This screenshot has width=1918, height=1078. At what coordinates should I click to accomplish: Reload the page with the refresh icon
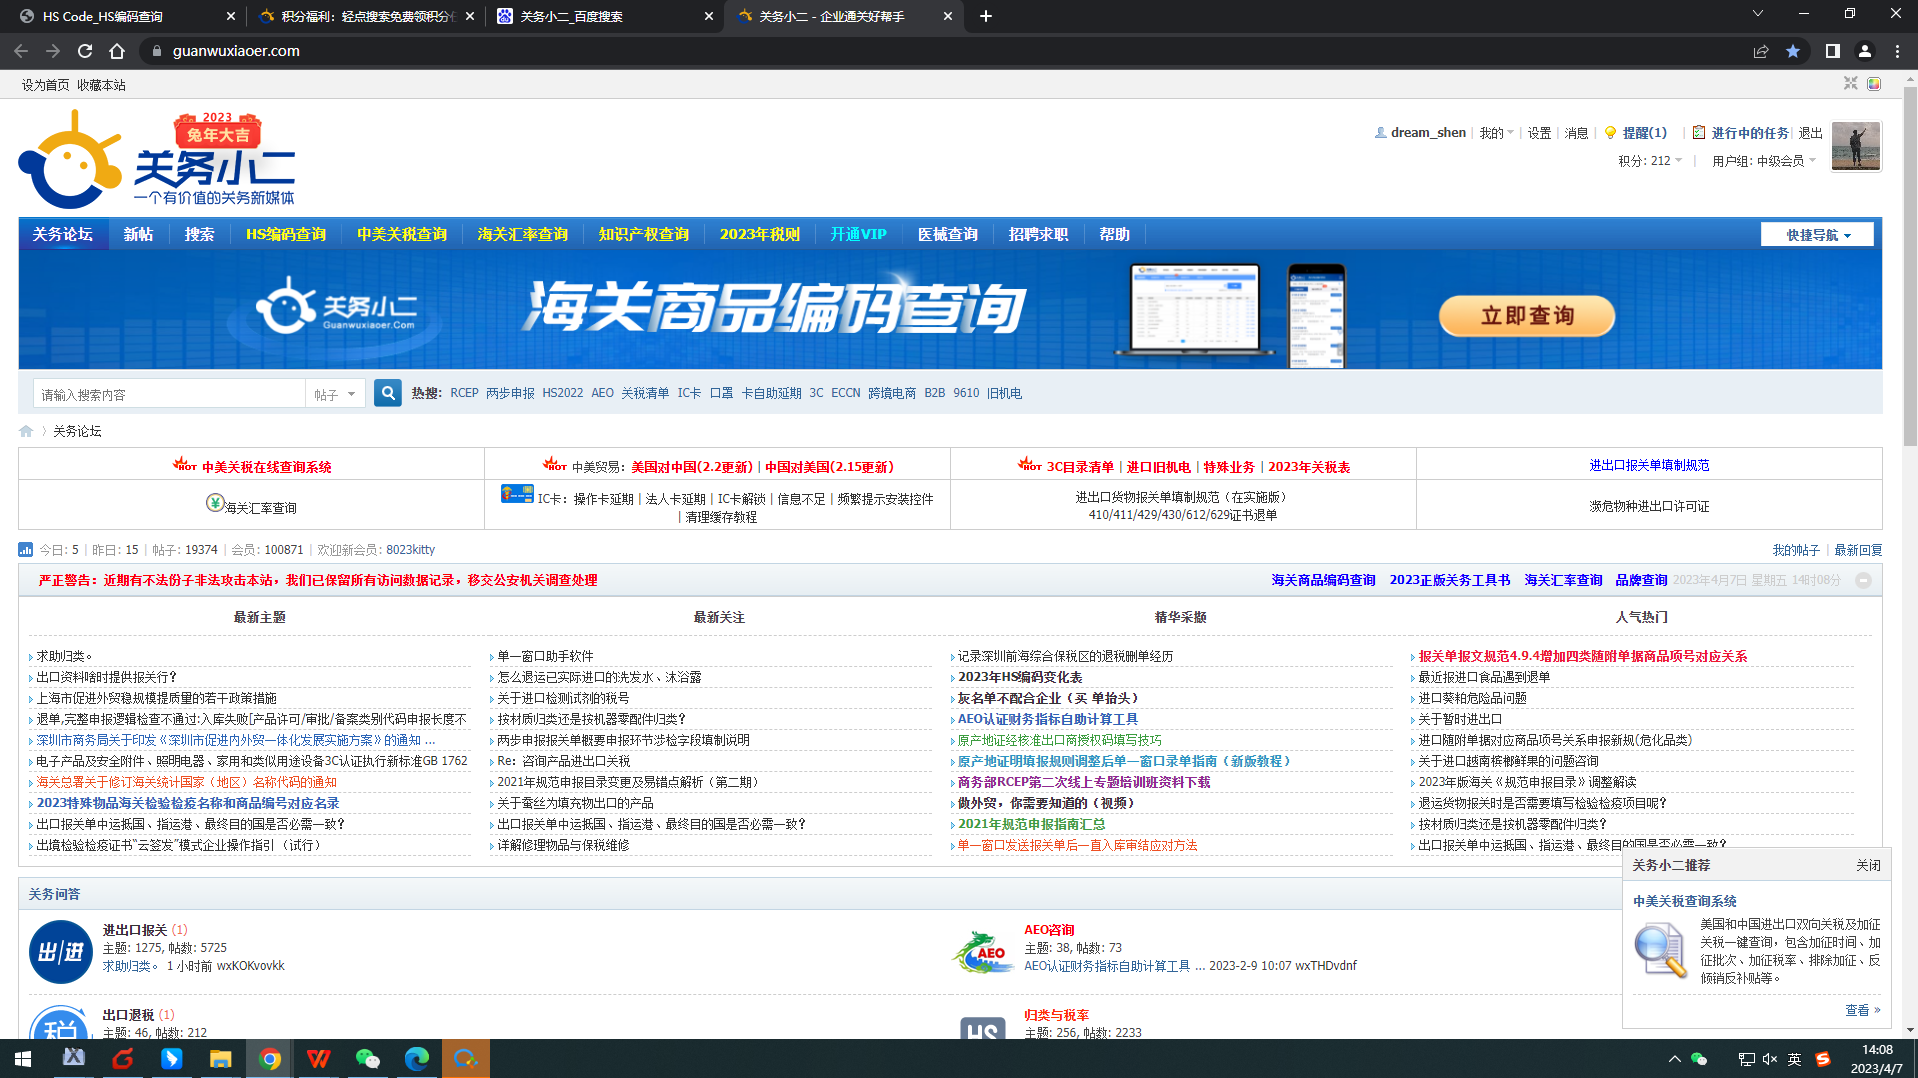click(x=85, y=51)
